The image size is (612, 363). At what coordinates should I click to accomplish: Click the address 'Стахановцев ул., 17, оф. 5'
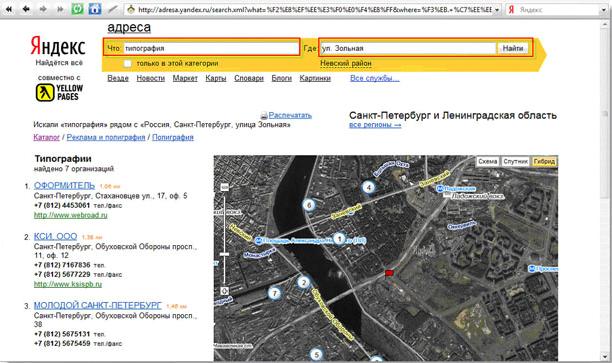(141, 196)
